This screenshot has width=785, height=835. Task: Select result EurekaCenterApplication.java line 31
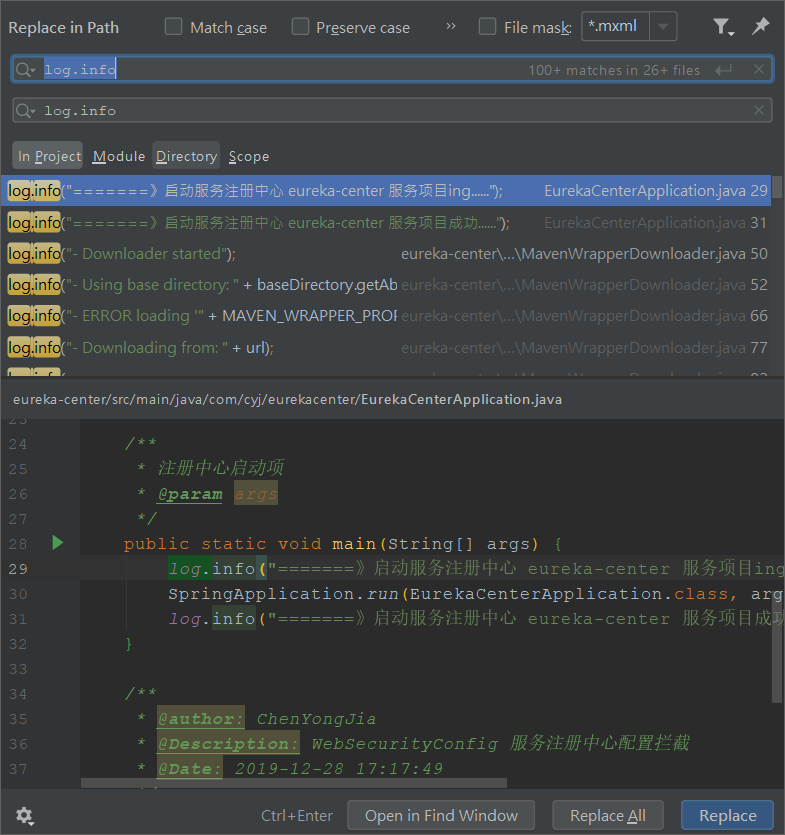(386, 223)
